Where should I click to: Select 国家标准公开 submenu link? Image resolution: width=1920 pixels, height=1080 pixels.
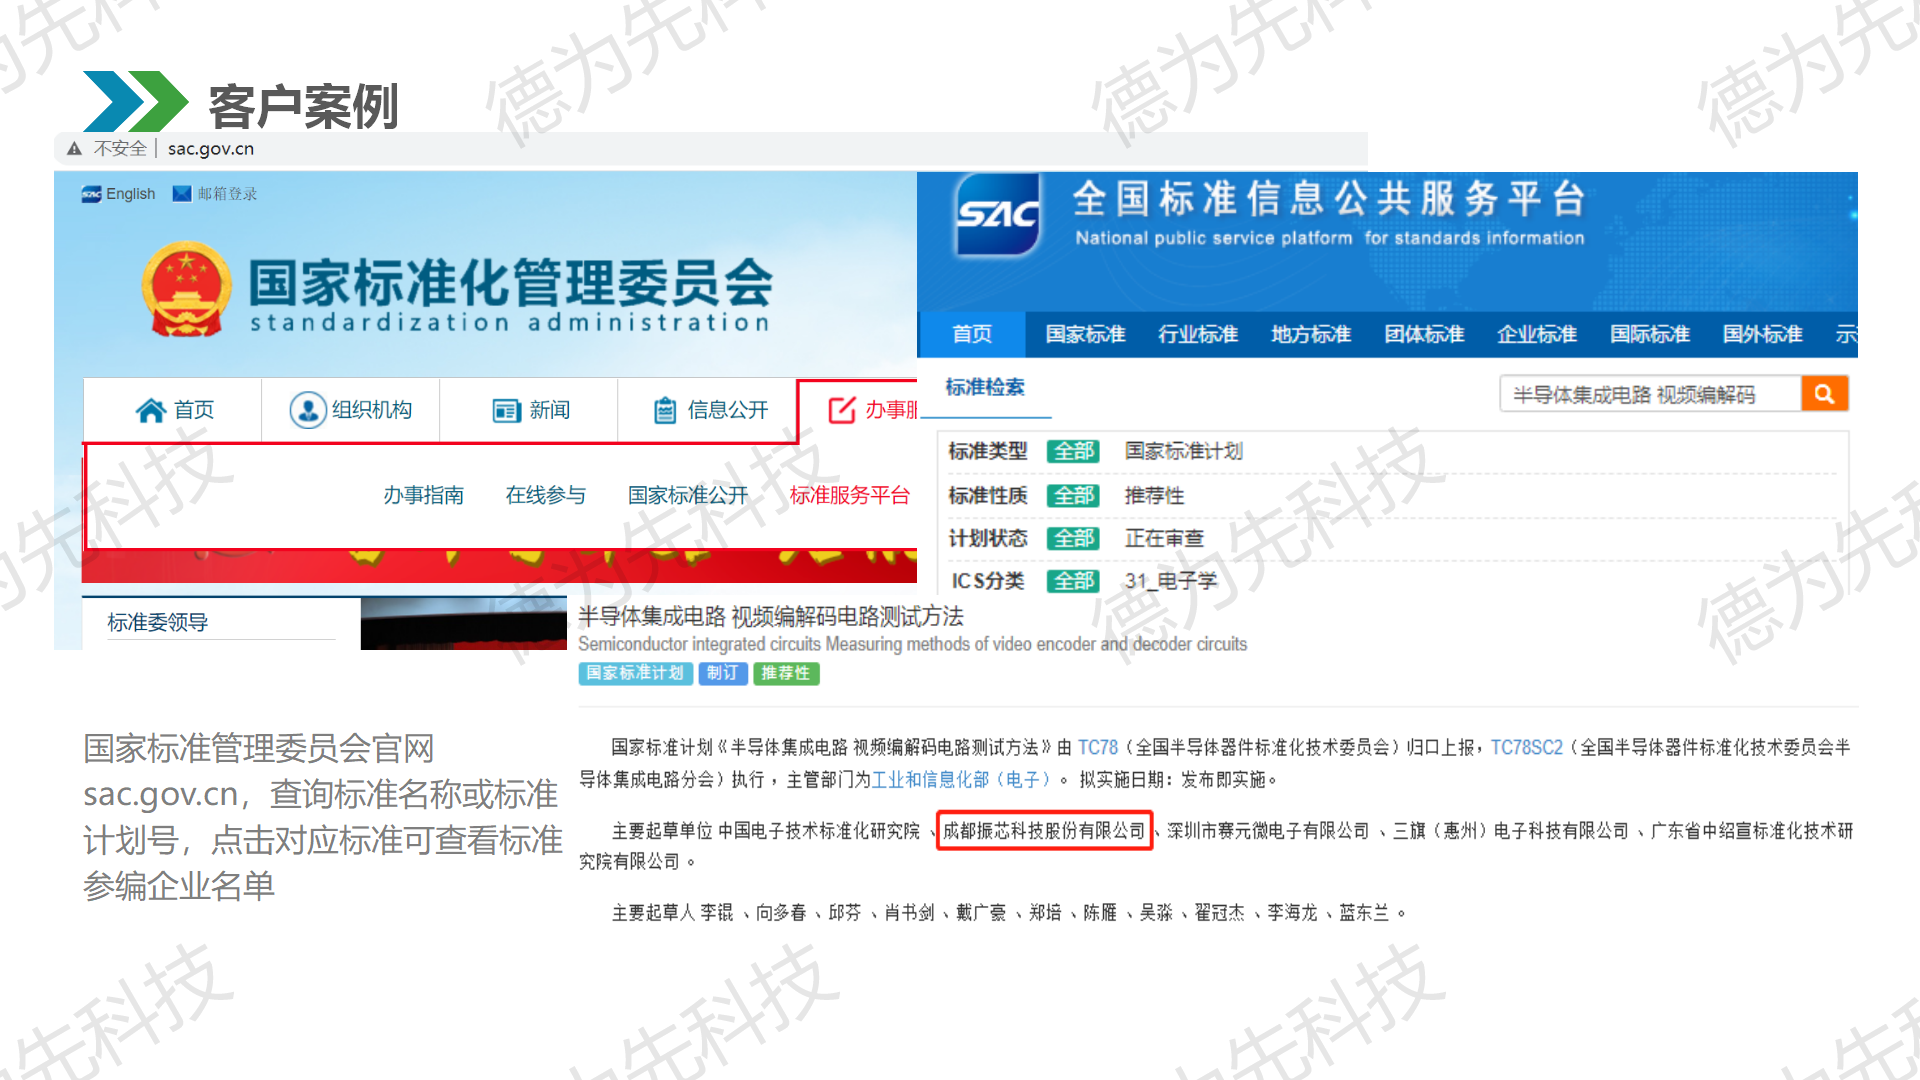pos(688,495)
